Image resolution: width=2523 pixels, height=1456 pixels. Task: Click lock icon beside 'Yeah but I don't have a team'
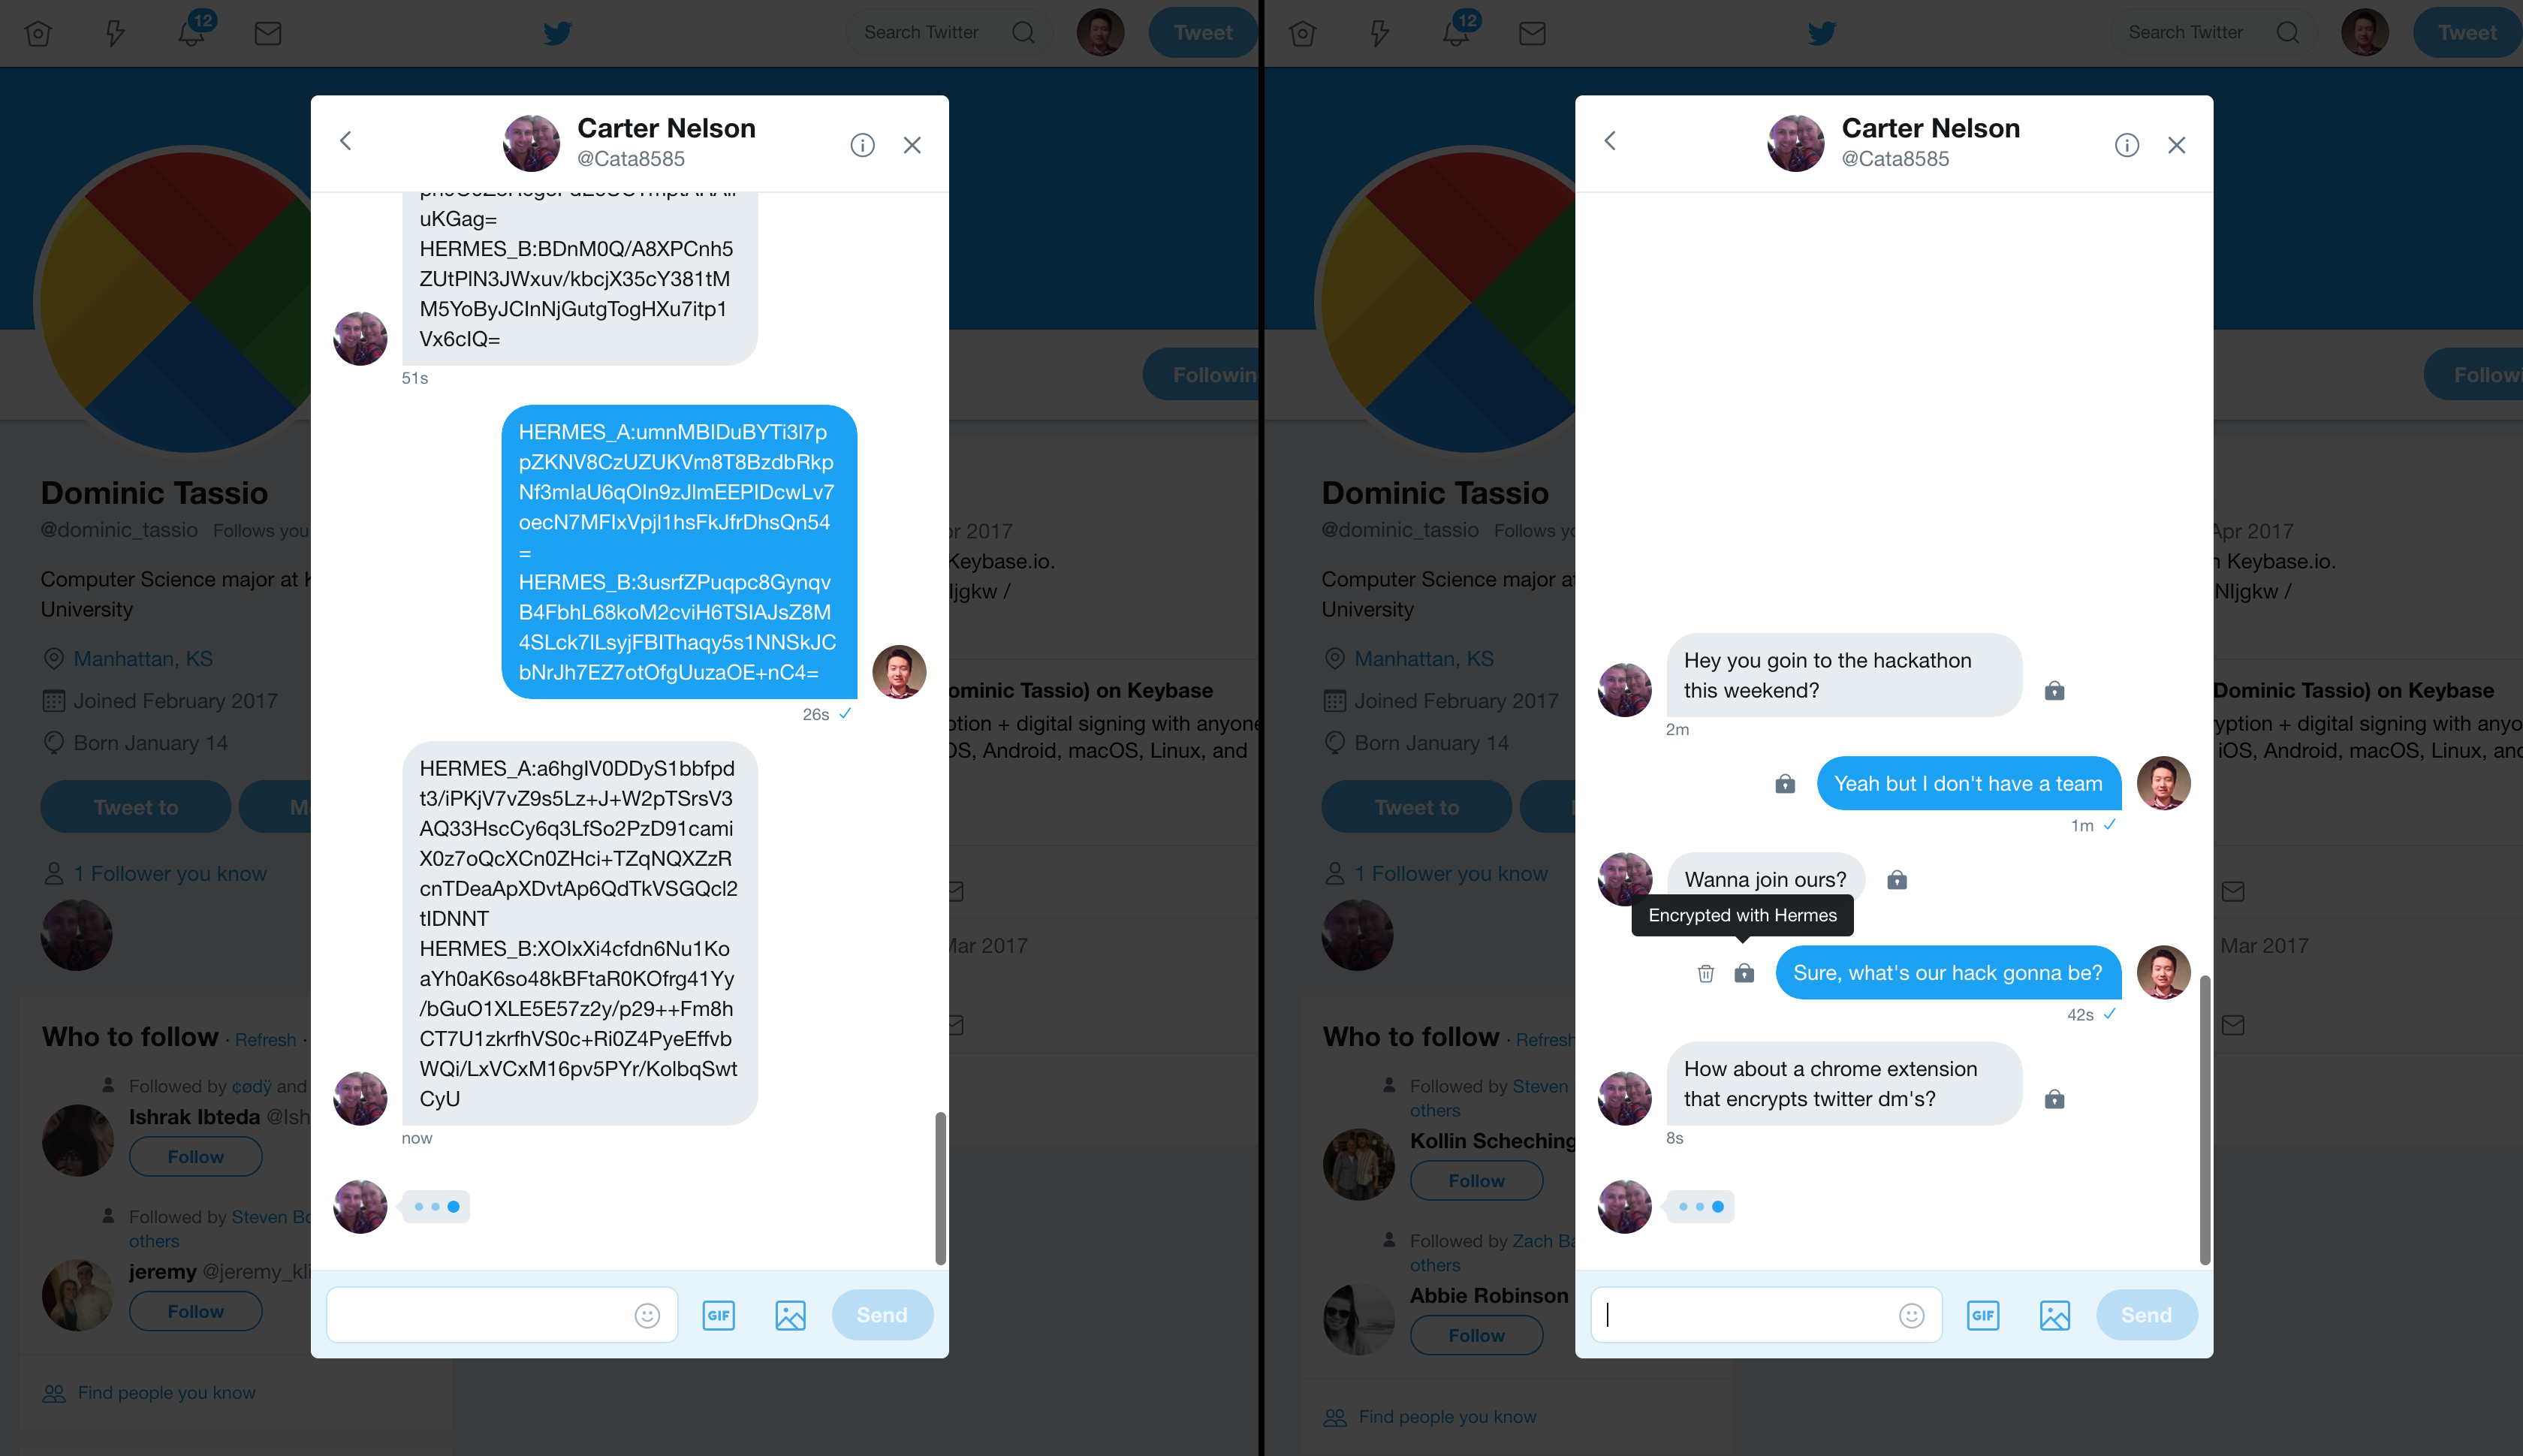pyautogui.click(x=1785, y=784)
